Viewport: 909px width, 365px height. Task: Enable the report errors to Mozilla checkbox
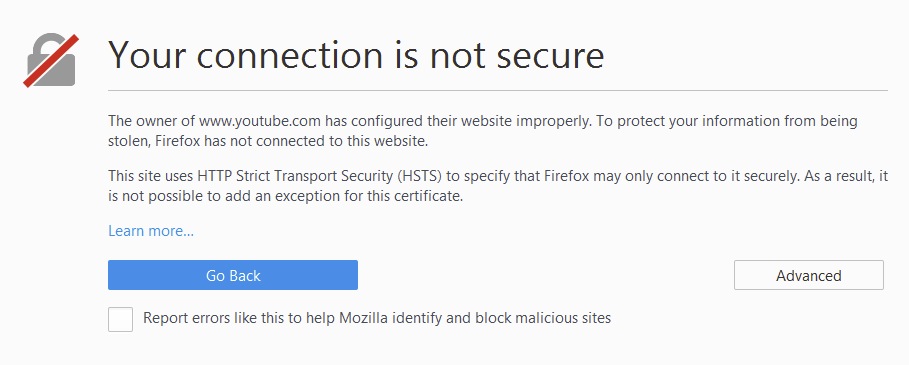click(x=121, y=319)
